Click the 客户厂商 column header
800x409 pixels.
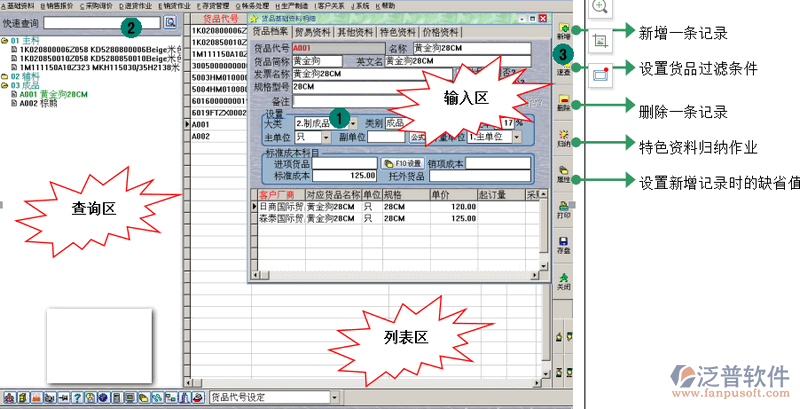(281, 195)
